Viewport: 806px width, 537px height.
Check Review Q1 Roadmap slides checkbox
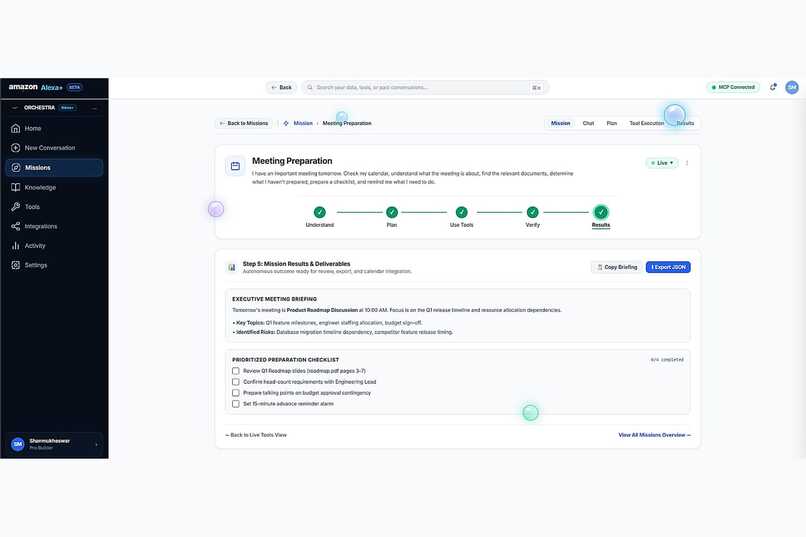point(236,371)
